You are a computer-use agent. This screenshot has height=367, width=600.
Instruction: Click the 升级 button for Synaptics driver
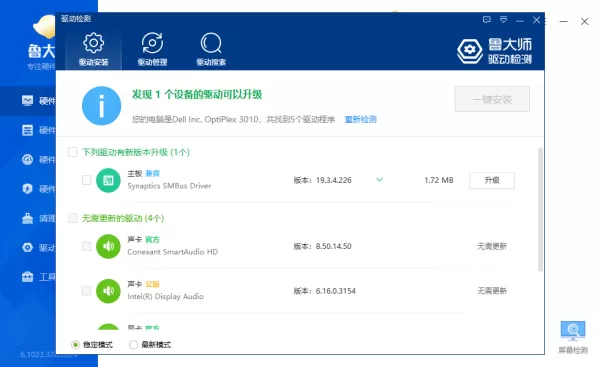coord(492,180)
